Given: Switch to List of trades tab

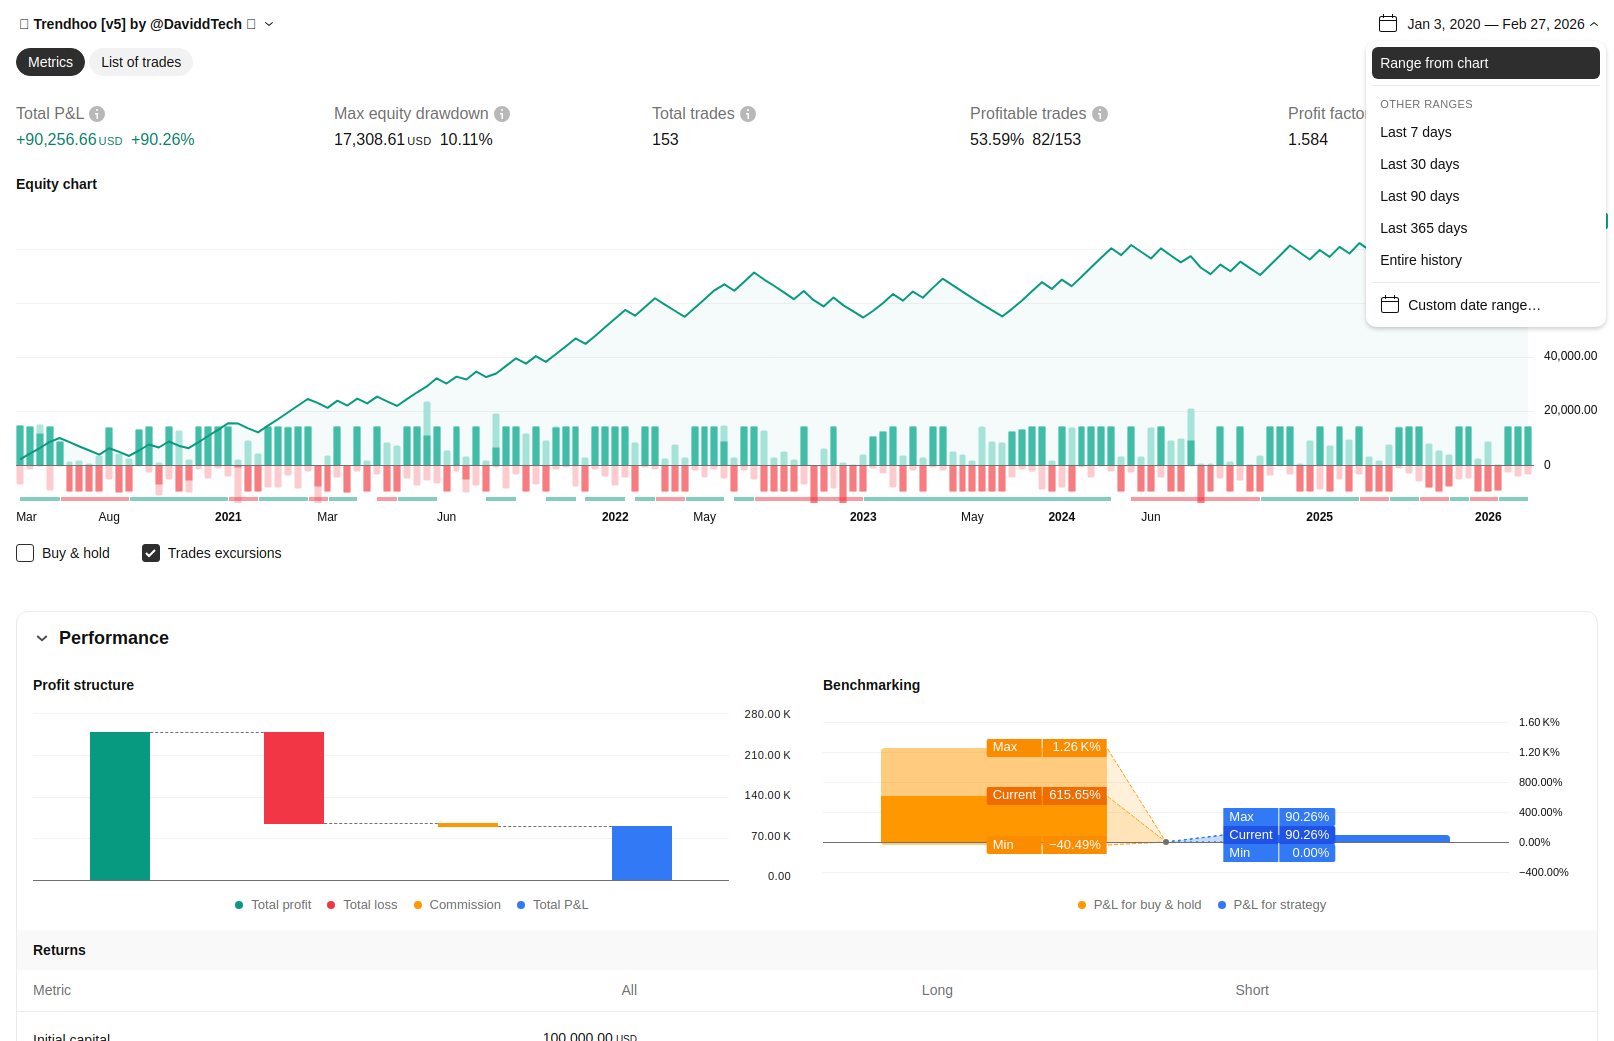Looking at the screenshot, I should click(x=141, y=62).
